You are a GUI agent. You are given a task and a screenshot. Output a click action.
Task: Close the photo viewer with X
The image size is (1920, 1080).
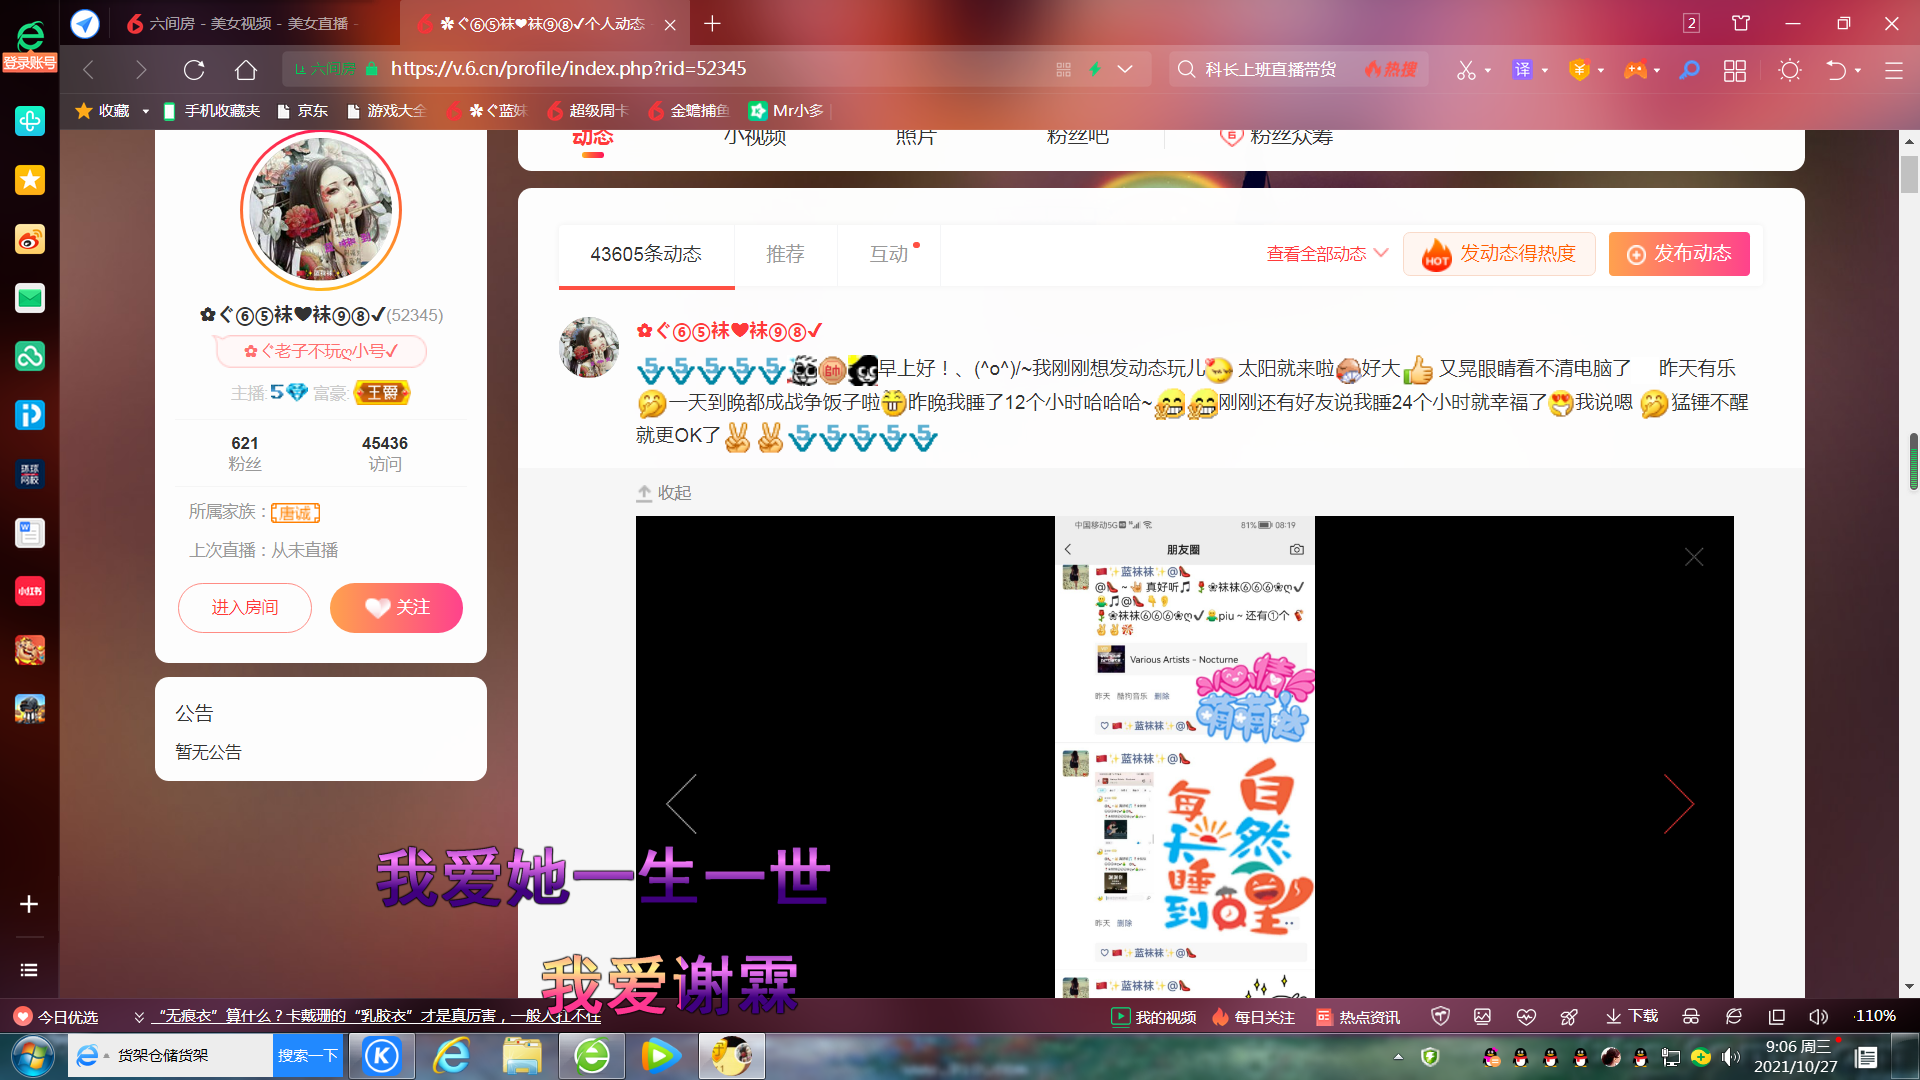pos(1694,557)
